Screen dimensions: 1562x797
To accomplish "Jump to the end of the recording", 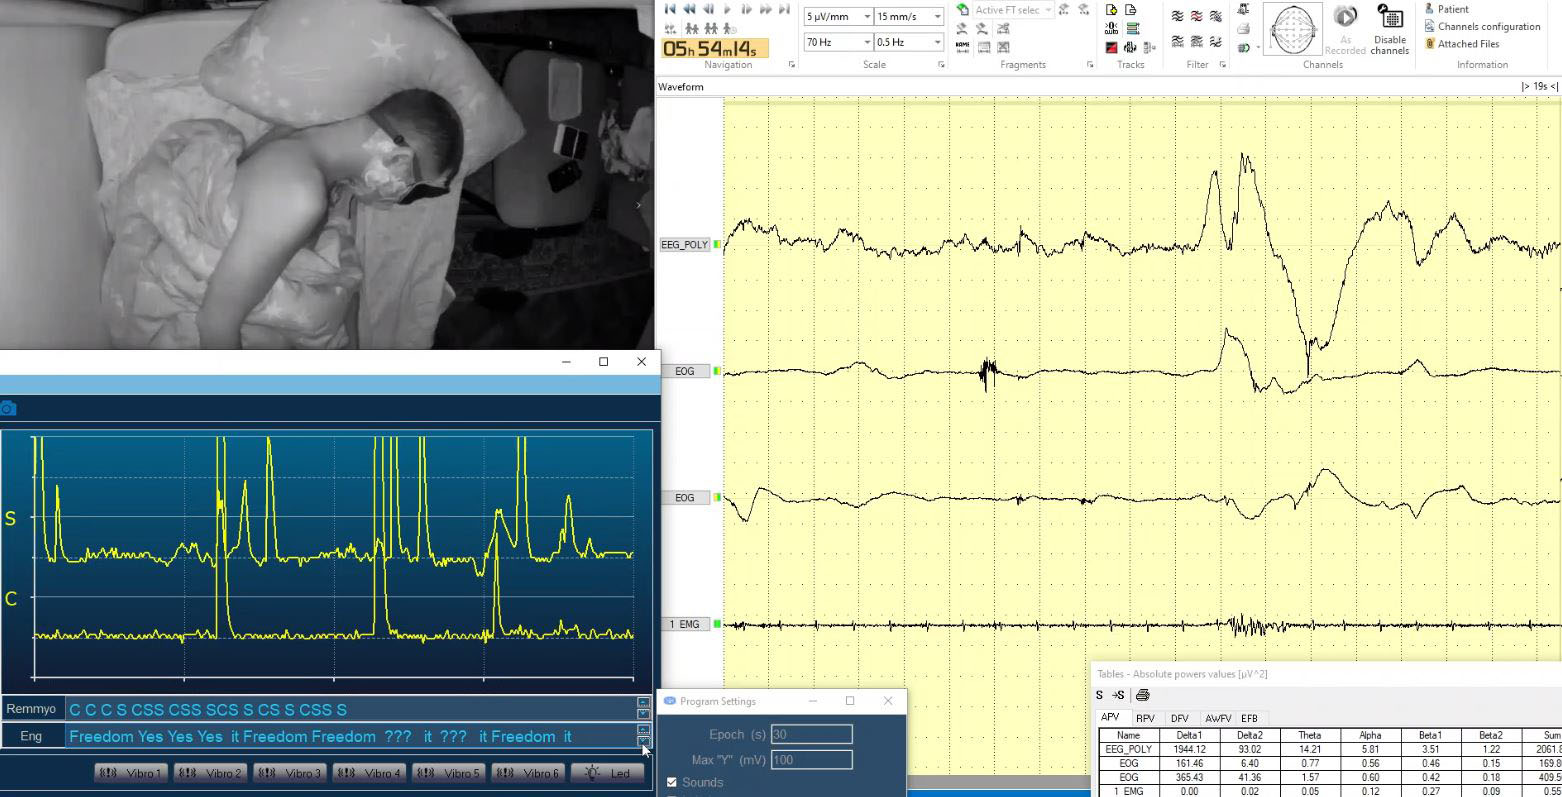I will [x=784, y=9].
